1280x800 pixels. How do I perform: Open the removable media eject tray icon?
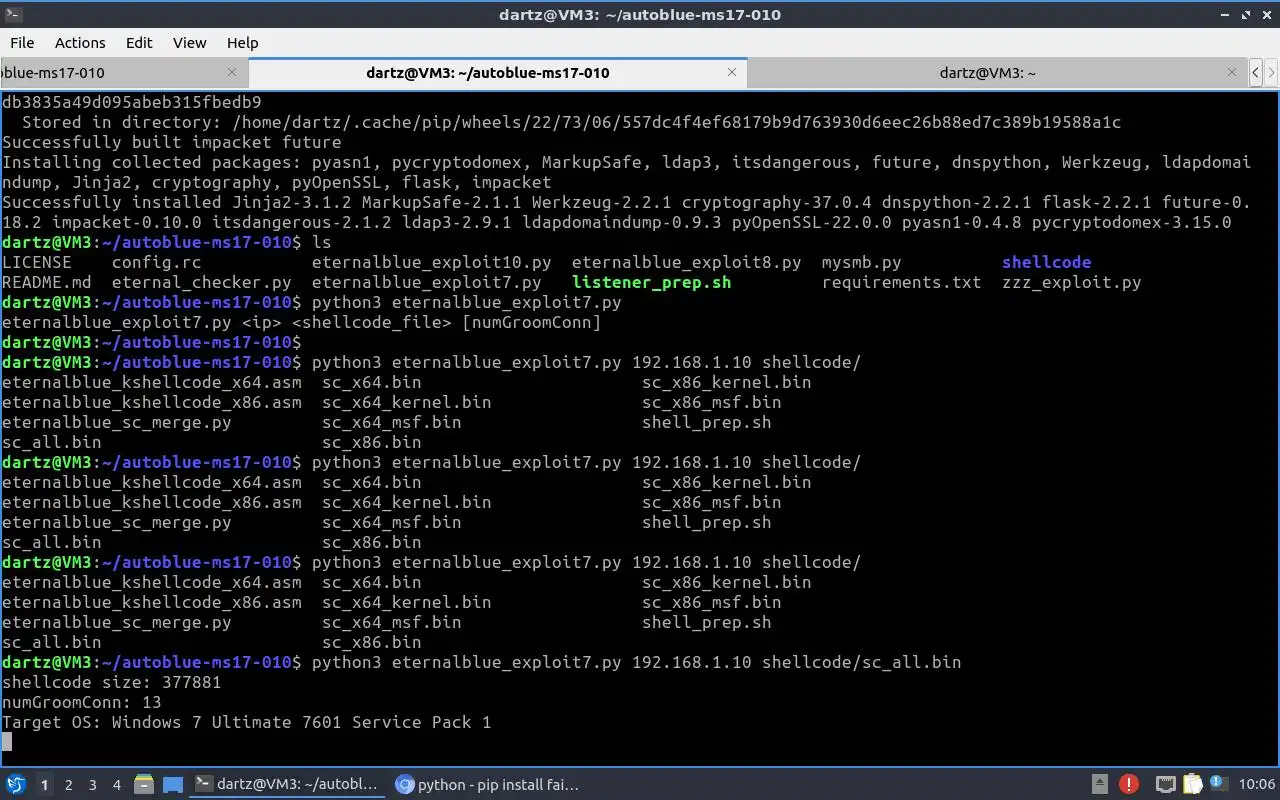point(1100,785)
